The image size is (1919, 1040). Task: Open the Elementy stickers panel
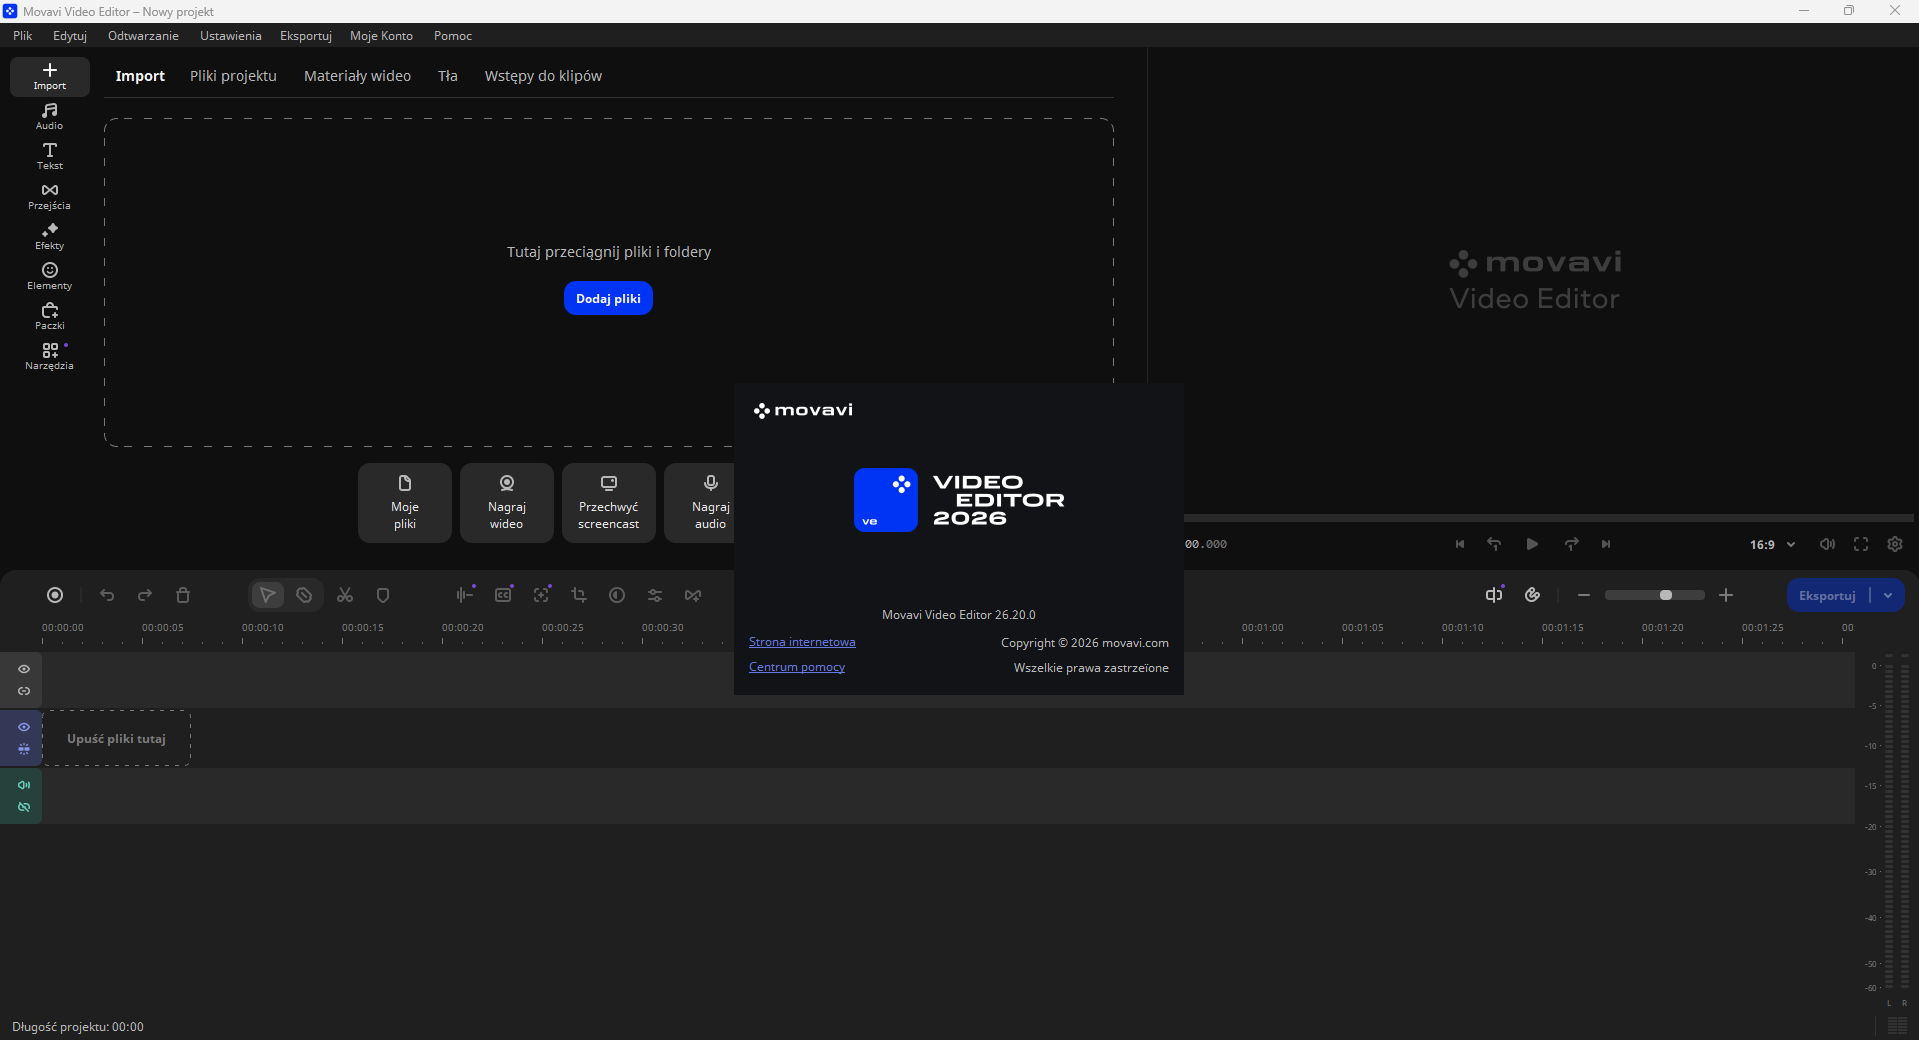pyautogui.click(x=49, y=276)
